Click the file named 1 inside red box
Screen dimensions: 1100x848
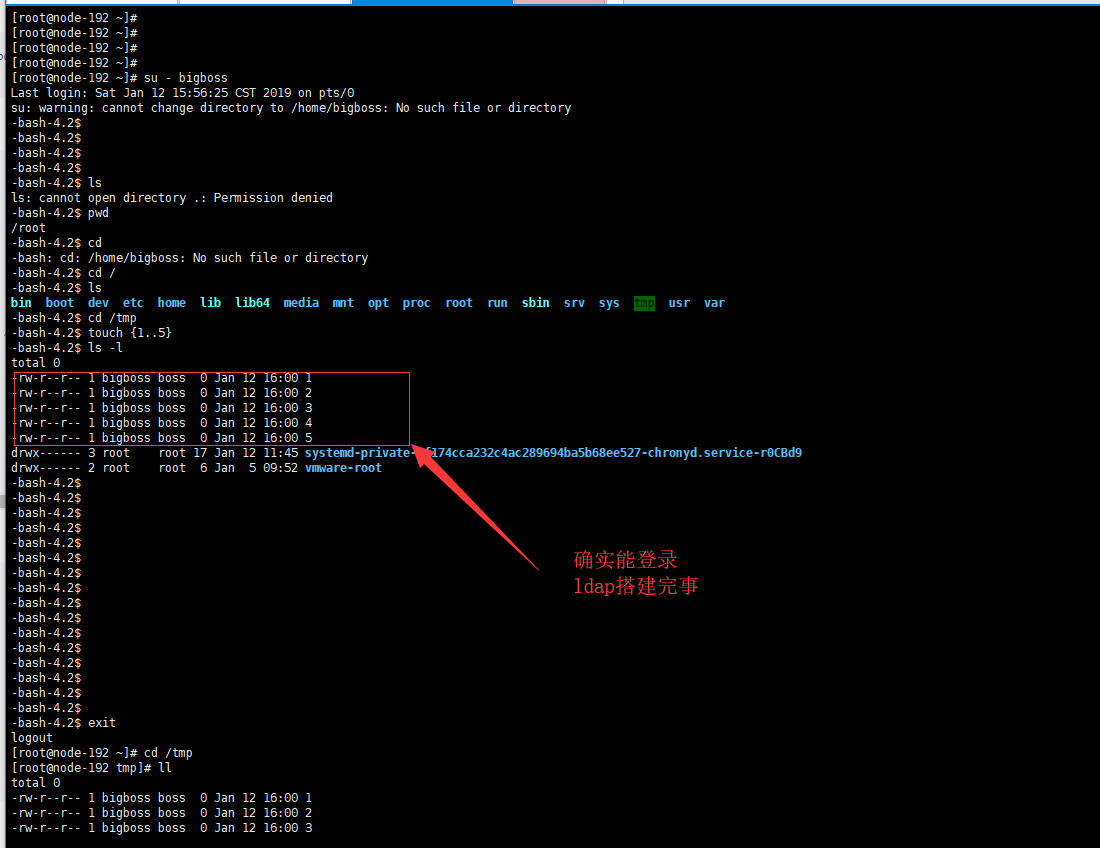(307, 377)
